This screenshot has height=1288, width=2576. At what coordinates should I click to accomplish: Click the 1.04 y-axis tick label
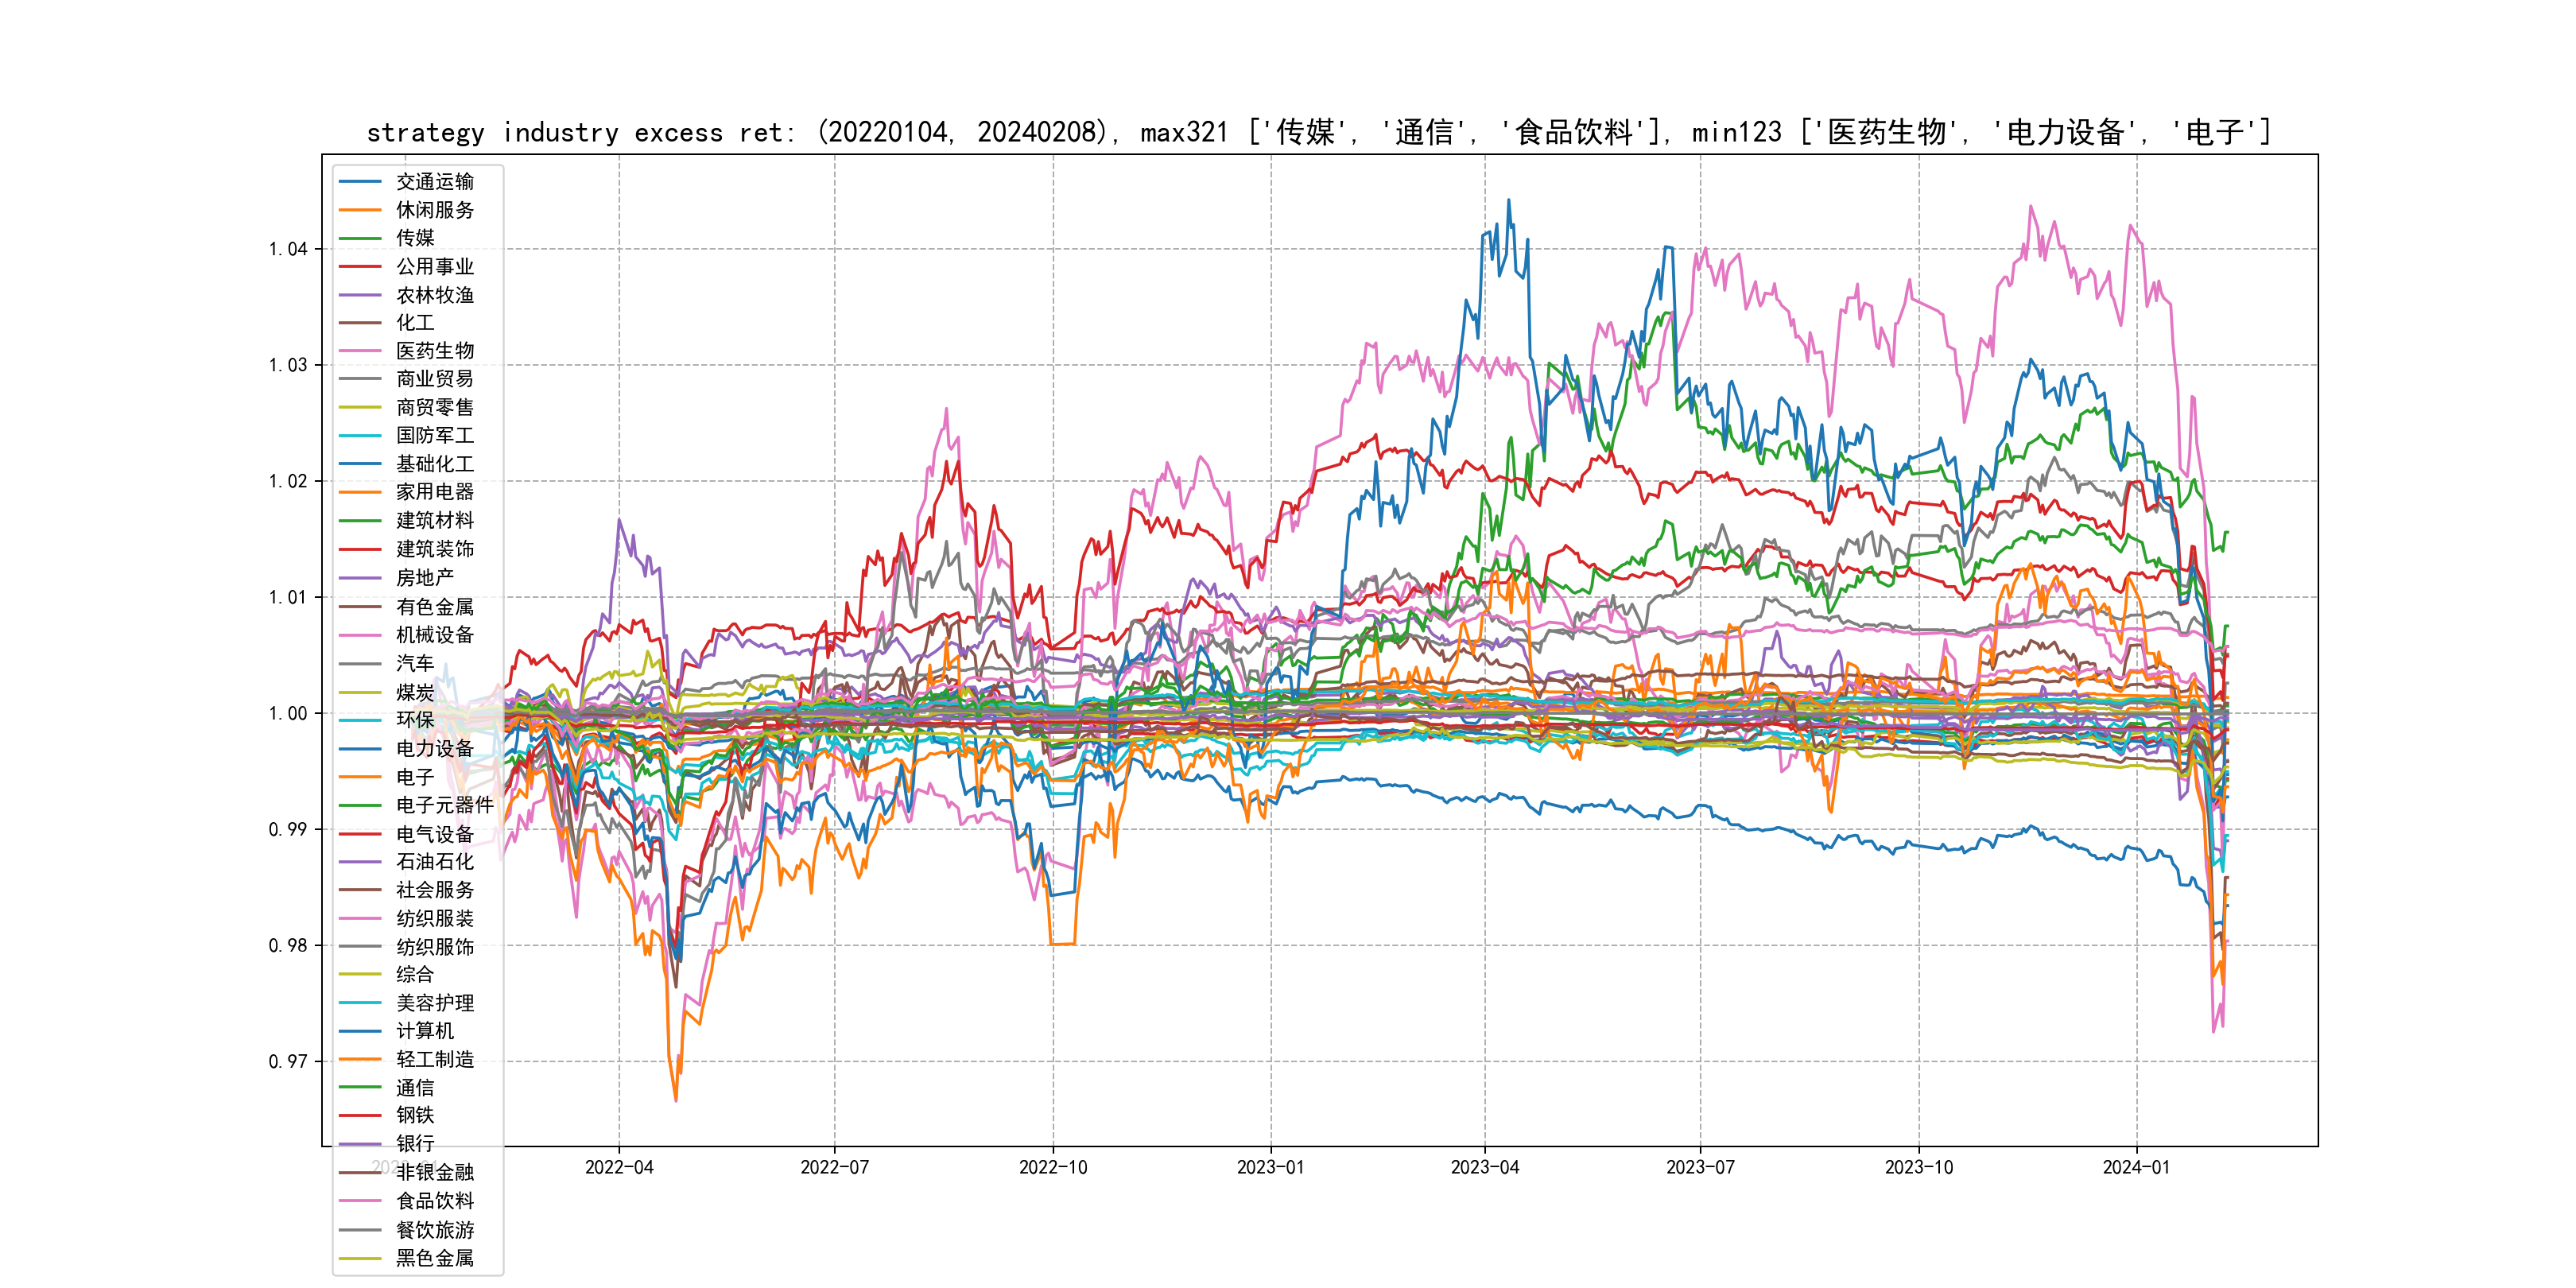pyautogui.click(x=288, y=249)
